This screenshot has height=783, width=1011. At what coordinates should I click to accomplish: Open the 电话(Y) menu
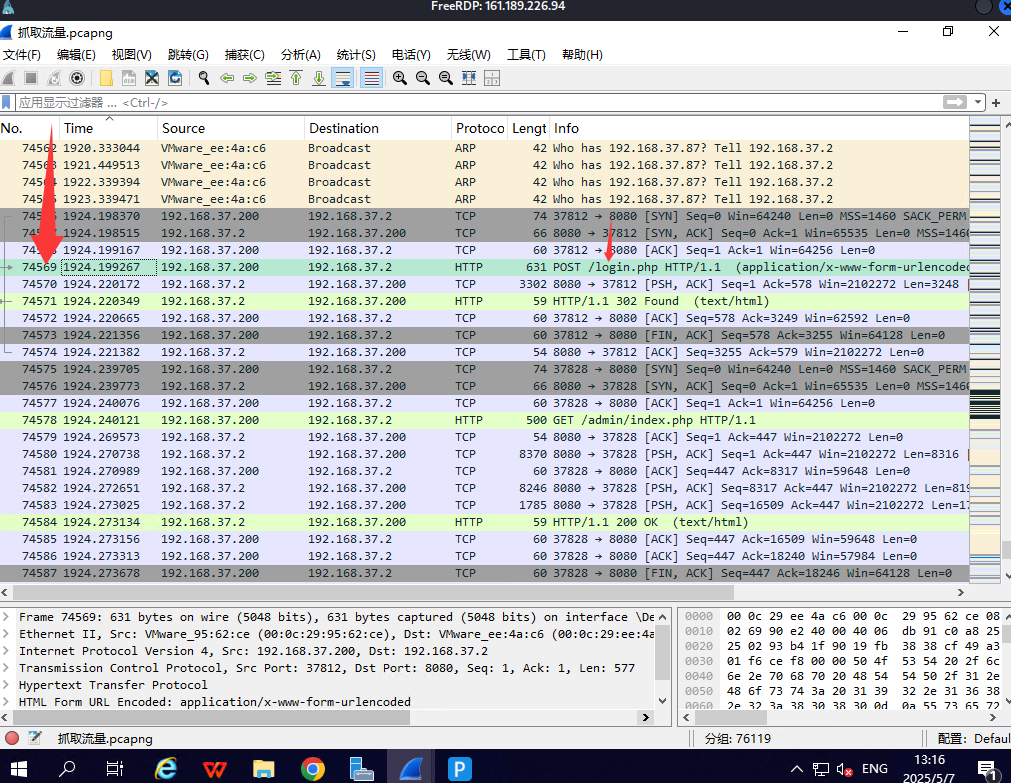point(411,55)
